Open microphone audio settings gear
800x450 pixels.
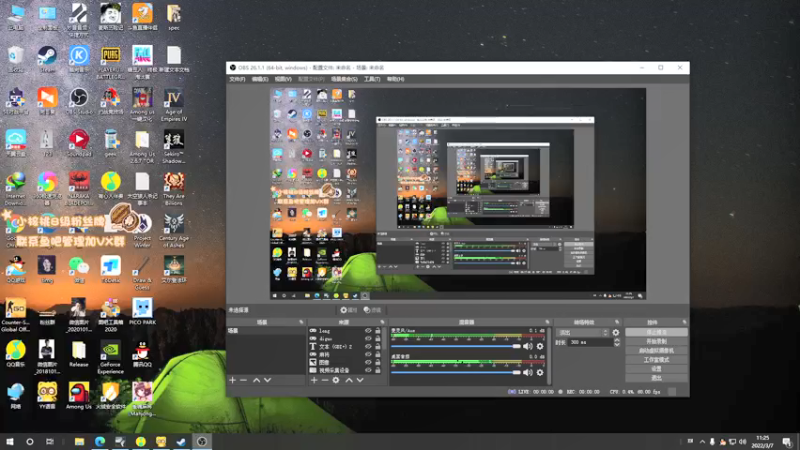tap(540, 346)
